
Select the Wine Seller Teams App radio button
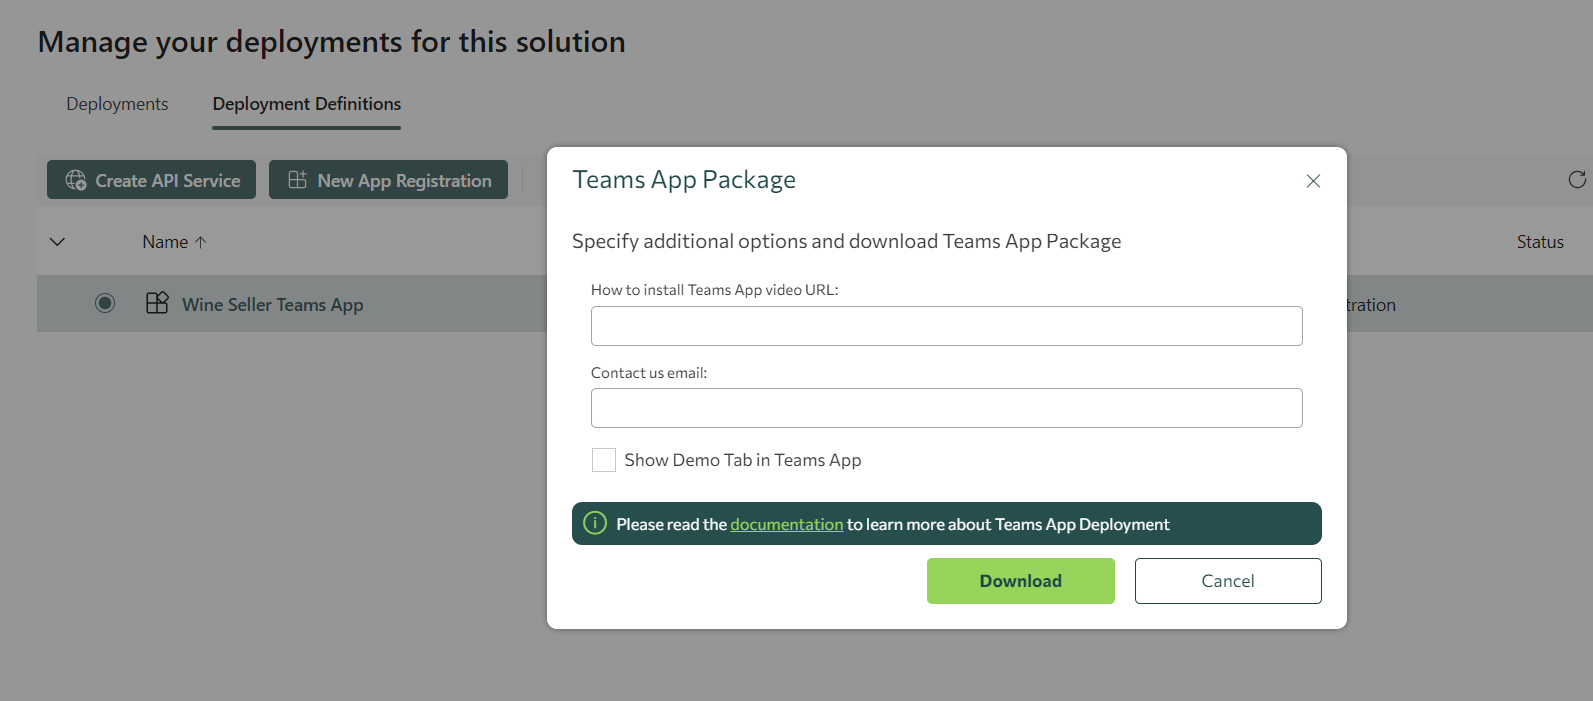pyautogui.click(x=105, y=303)
